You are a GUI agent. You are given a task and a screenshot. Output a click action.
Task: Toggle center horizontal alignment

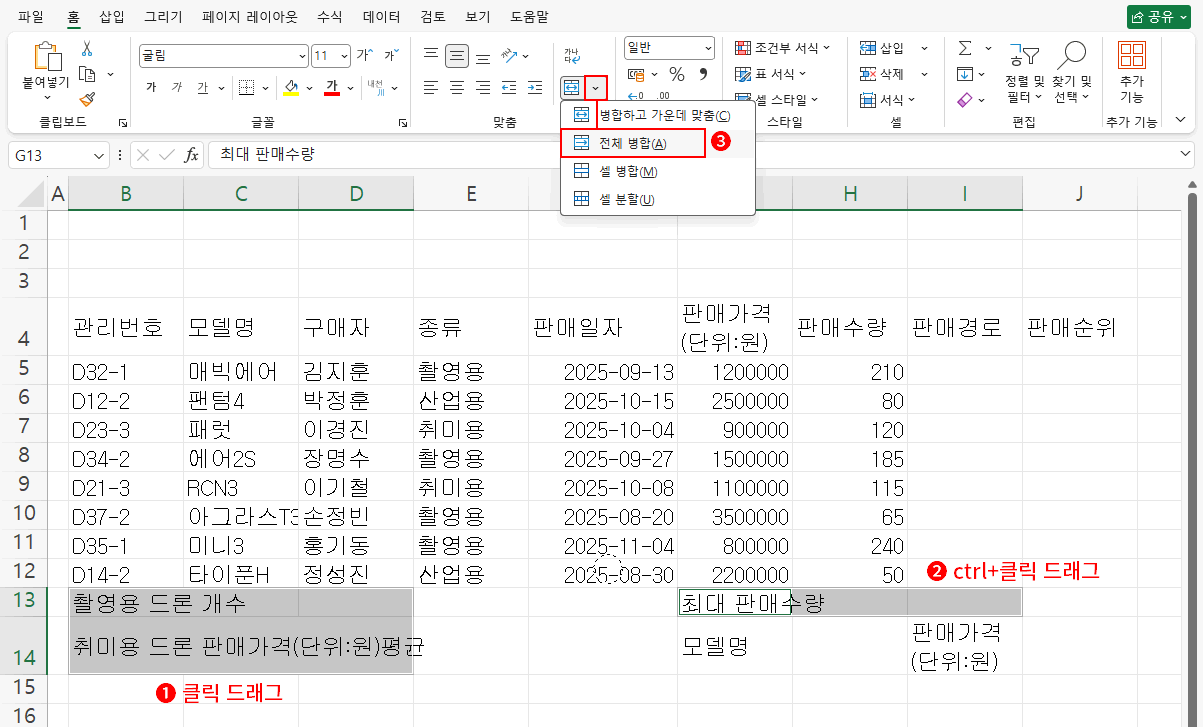[457, 88]
